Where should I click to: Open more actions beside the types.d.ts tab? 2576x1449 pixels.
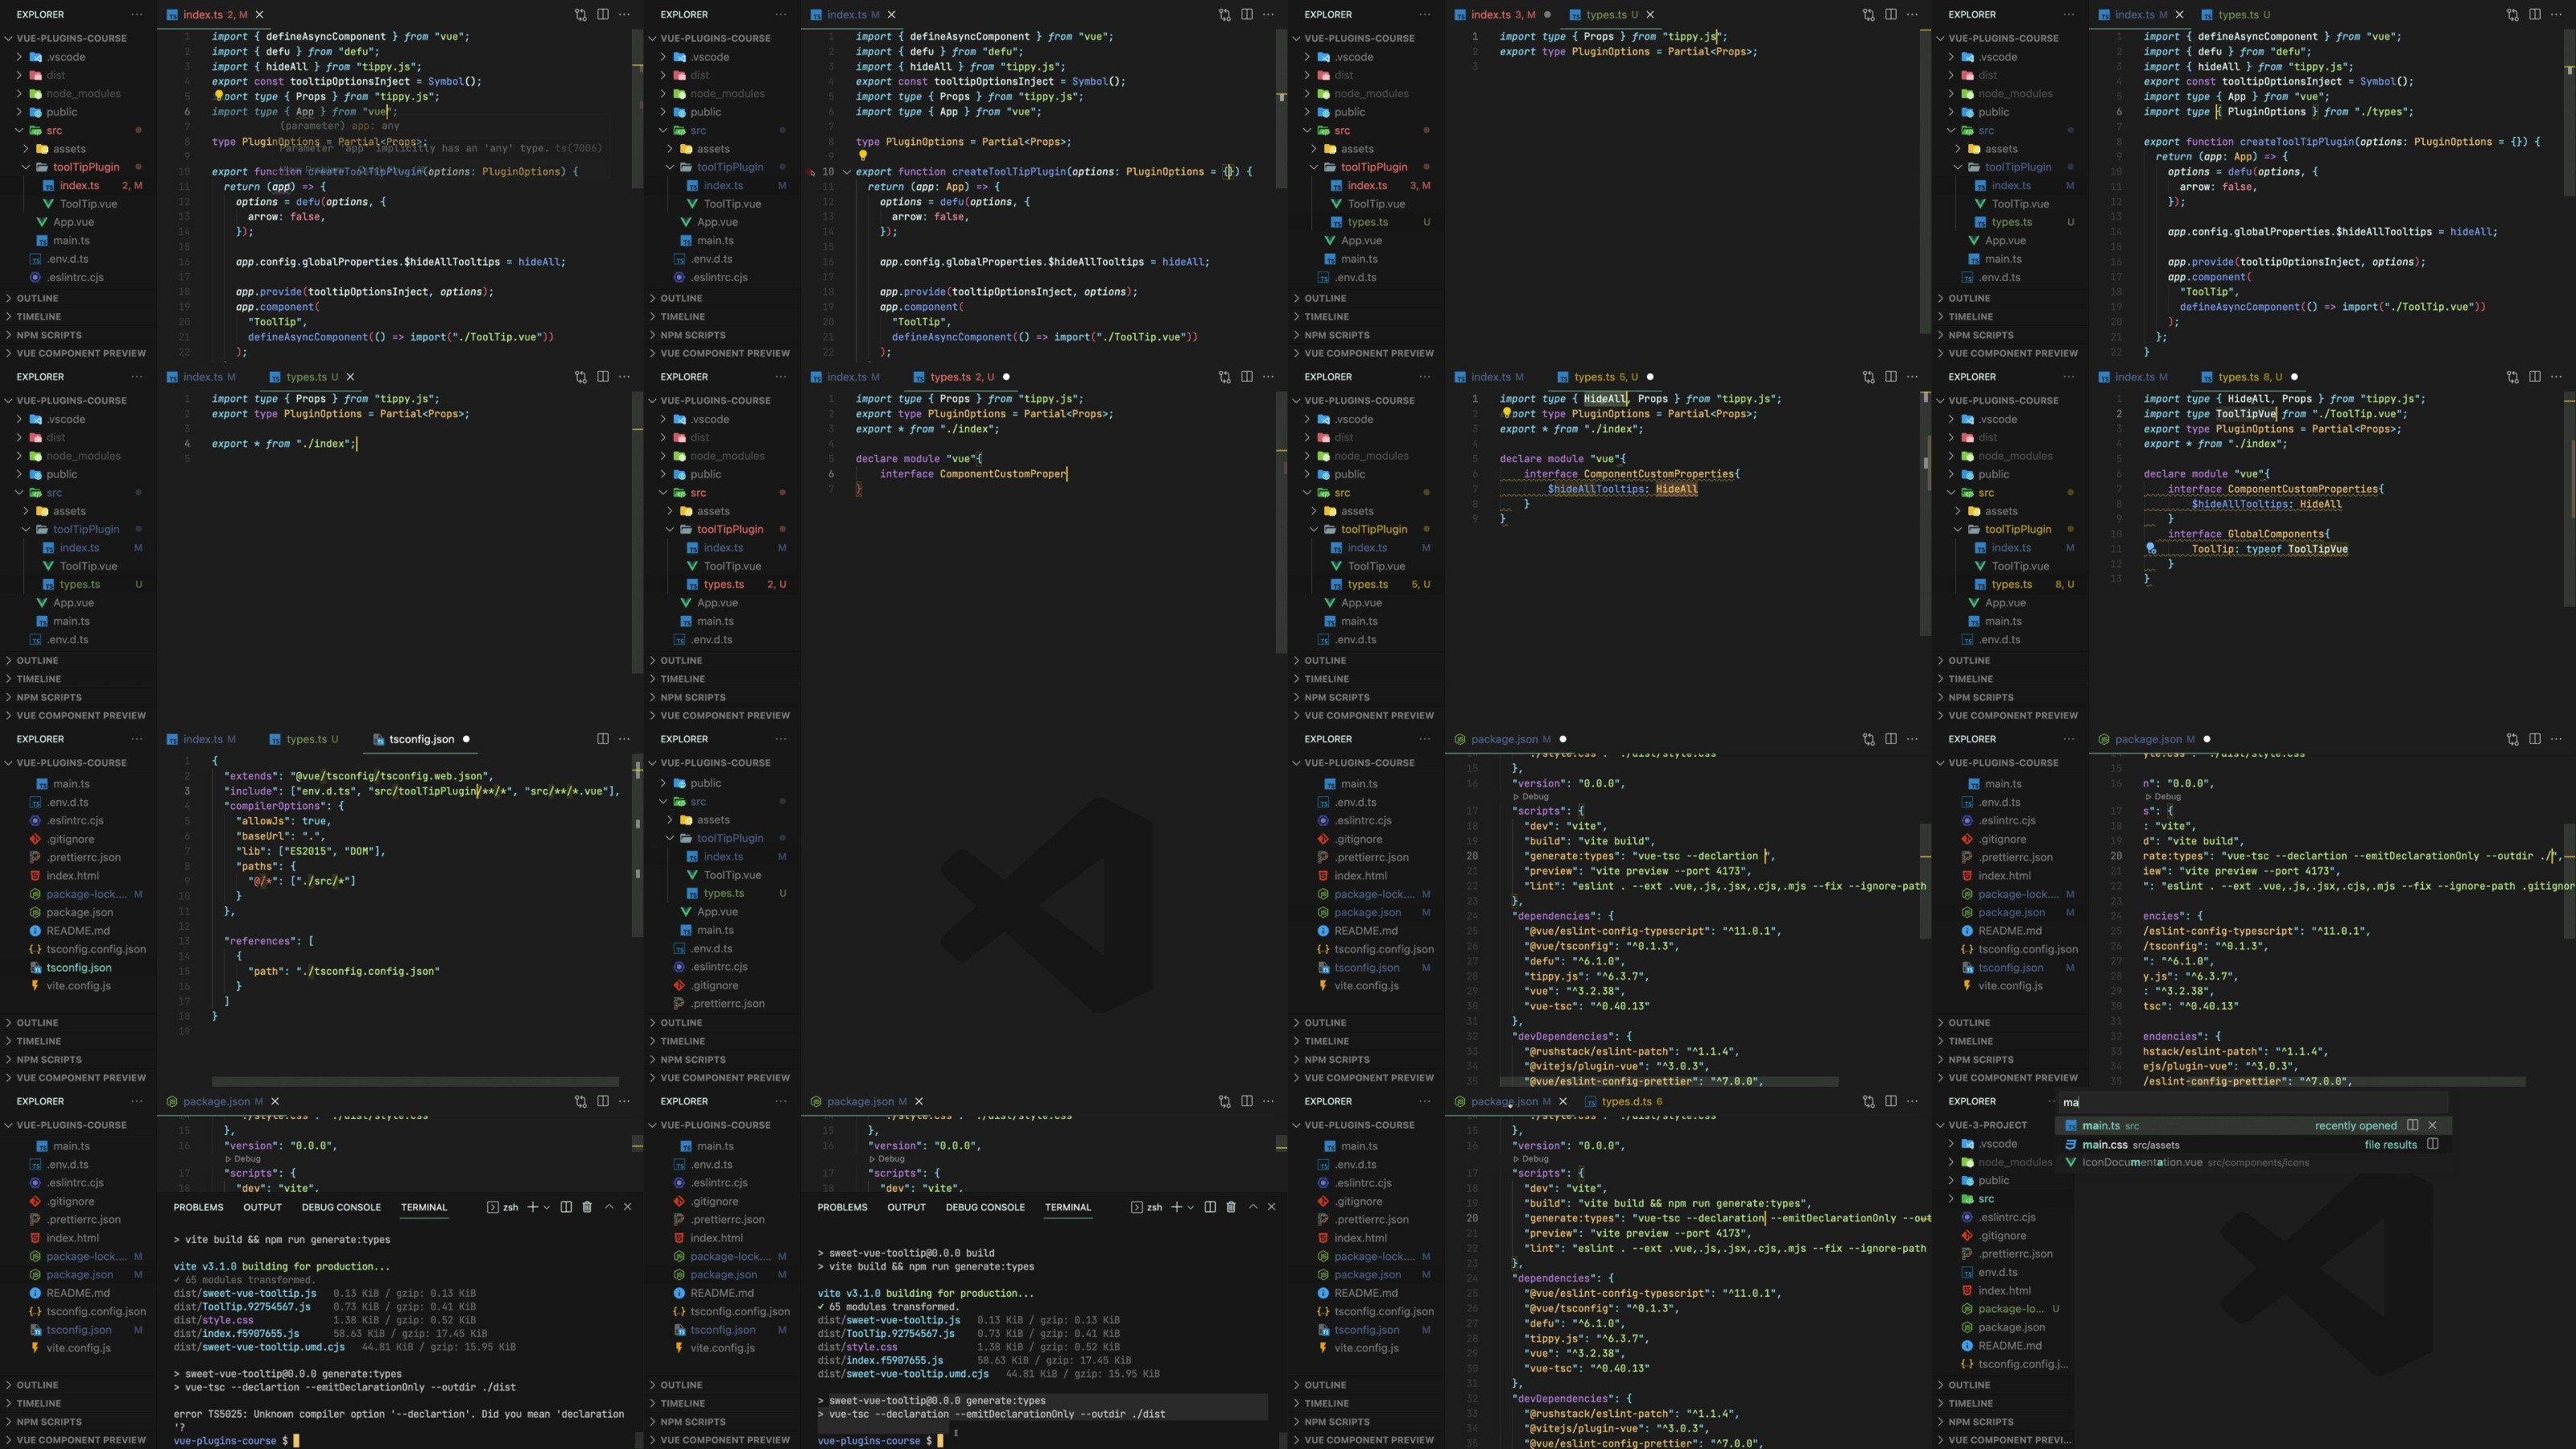coord(1912,1101)
